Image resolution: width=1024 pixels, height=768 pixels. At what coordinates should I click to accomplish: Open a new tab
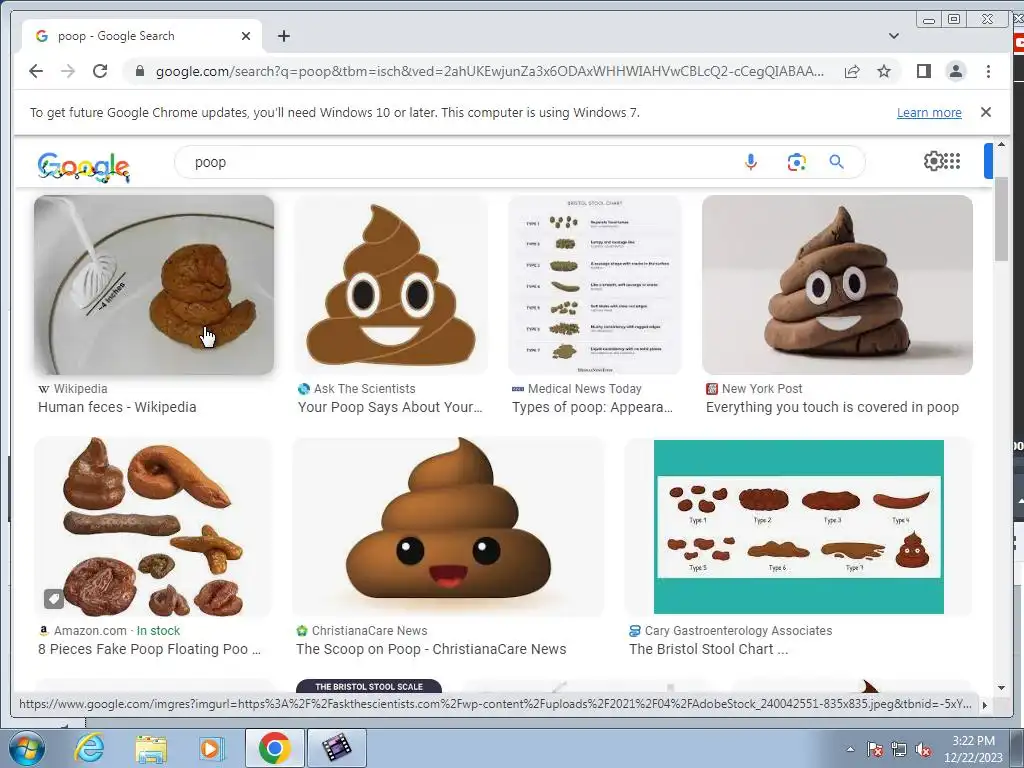[283, 36]
